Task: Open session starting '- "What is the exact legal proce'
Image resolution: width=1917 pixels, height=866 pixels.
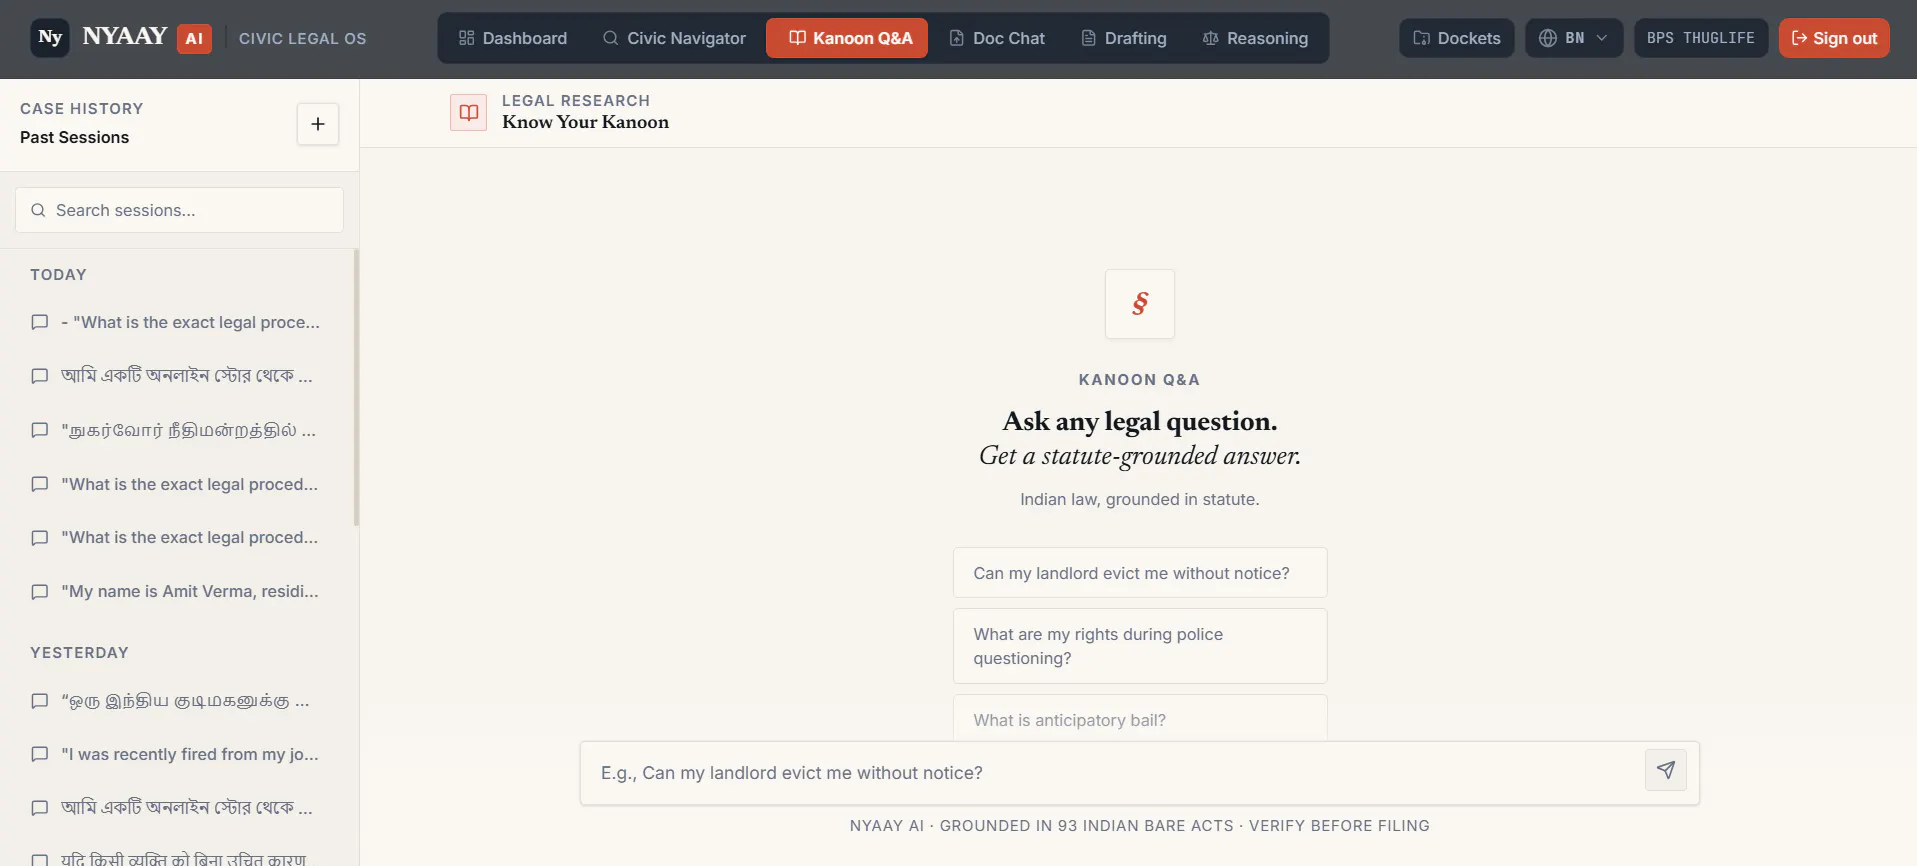Action: tap(176, 322)
